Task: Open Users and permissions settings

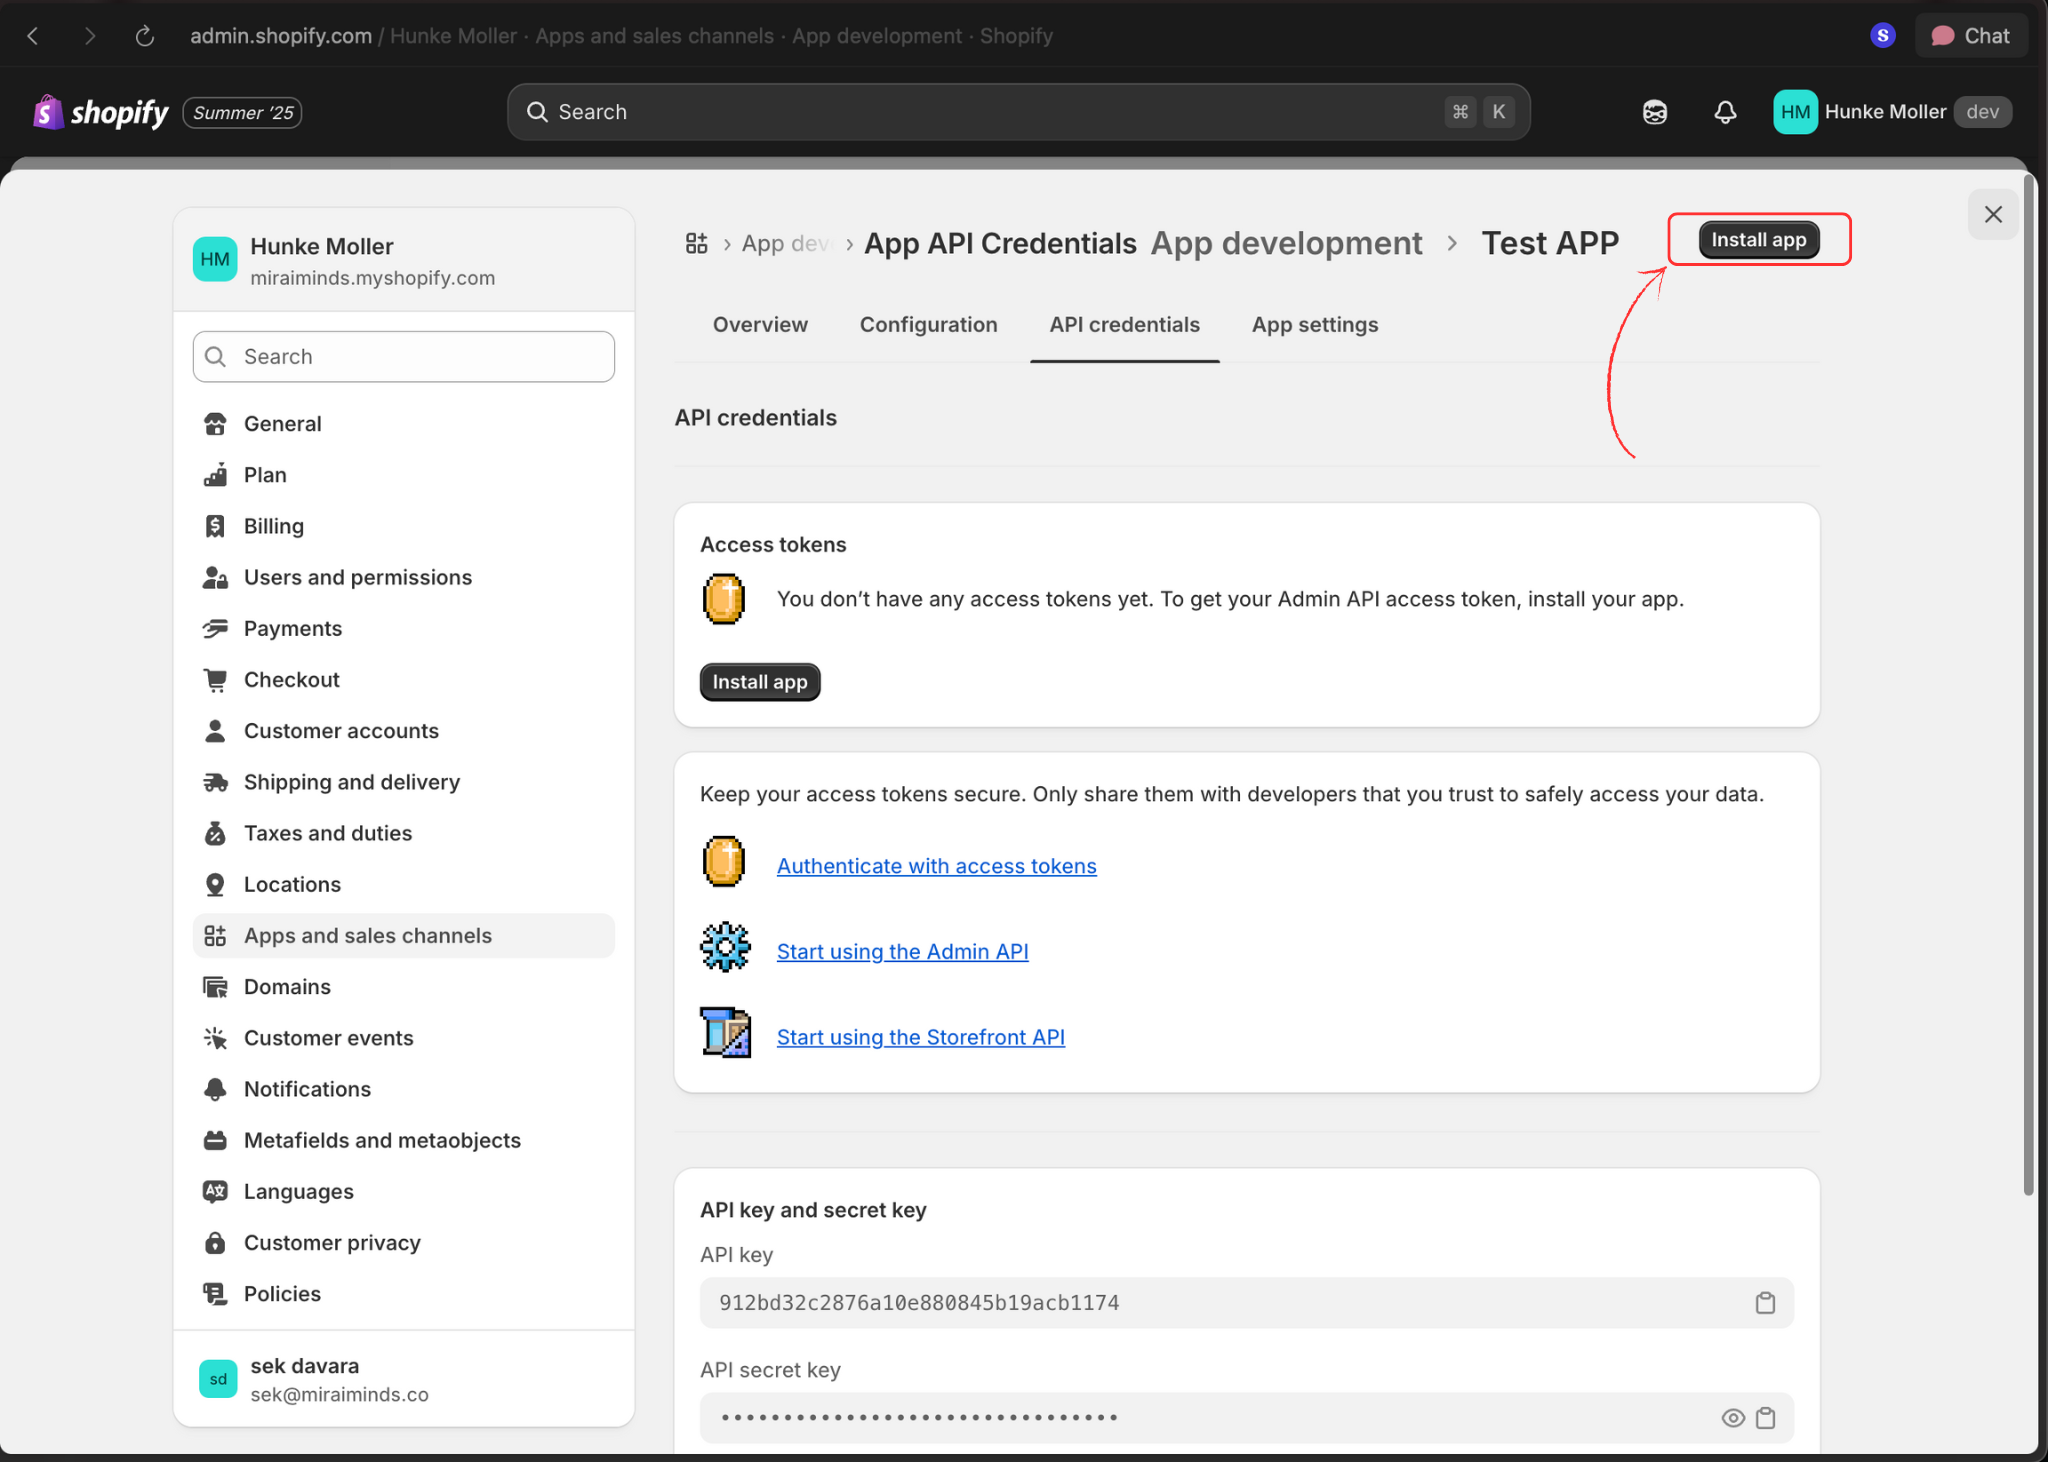Action: pos(357,577)
